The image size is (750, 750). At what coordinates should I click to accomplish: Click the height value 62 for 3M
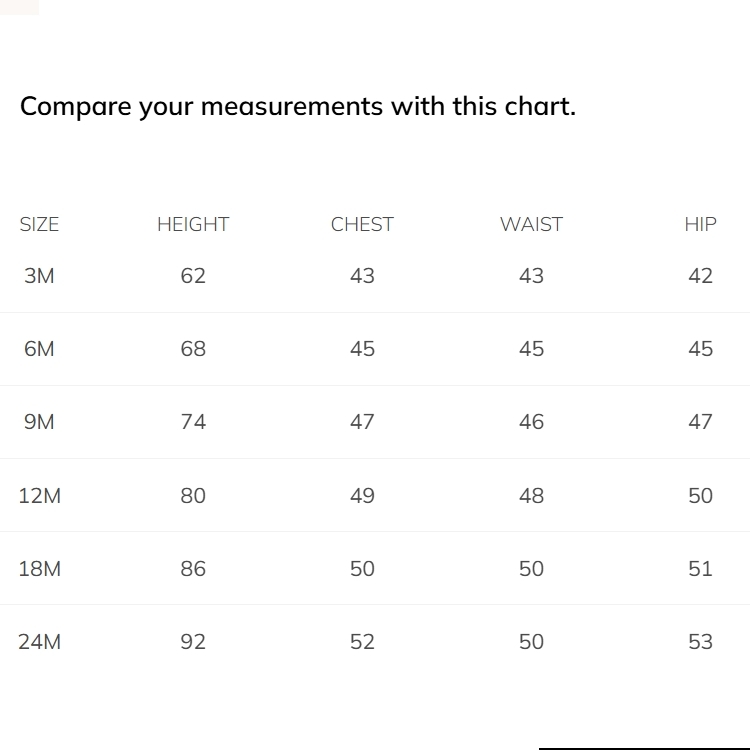193,276
